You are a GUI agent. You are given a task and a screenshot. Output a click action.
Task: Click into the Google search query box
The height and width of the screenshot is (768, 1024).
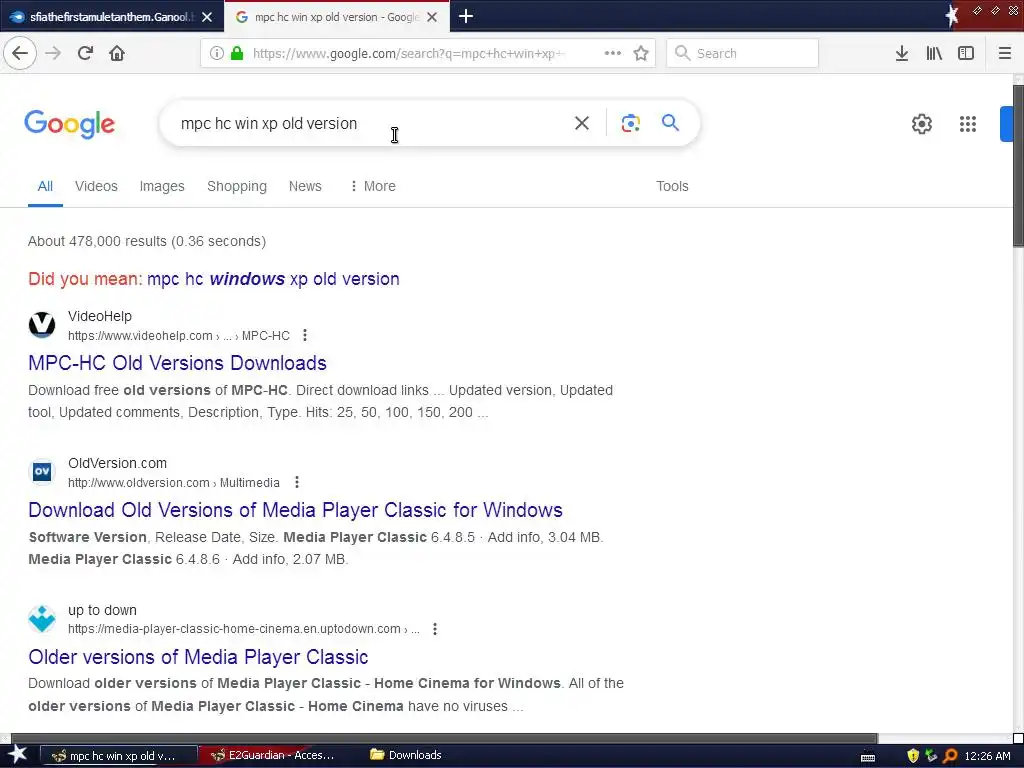(366, 123)
